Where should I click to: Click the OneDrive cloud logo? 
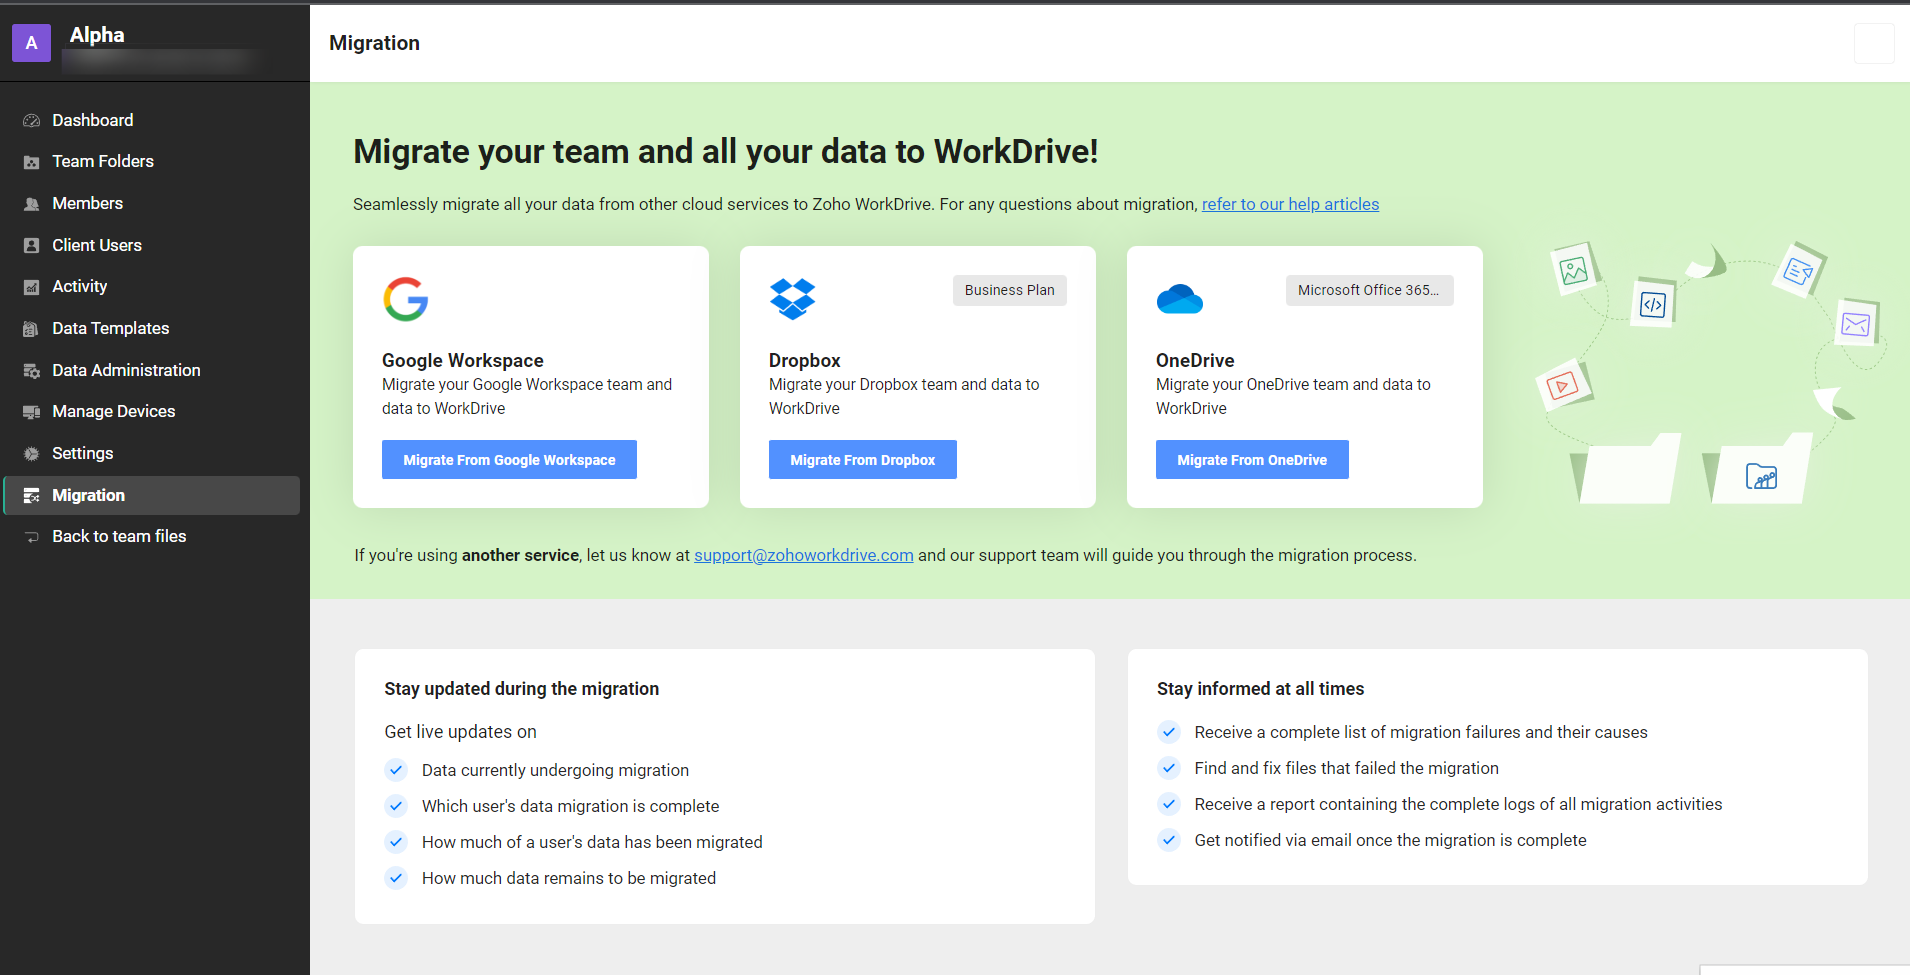coord(1180,299)
